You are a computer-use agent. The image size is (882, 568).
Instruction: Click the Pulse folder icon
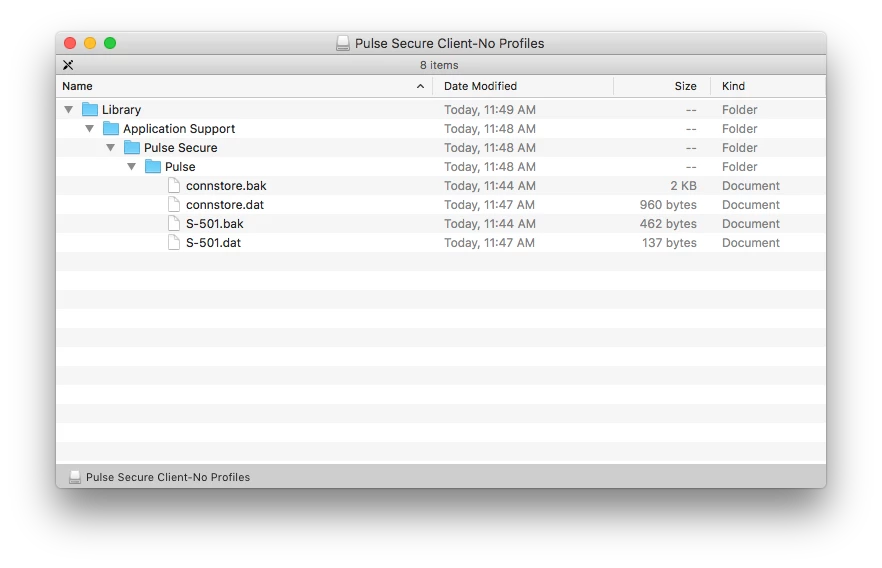point(153,166)
